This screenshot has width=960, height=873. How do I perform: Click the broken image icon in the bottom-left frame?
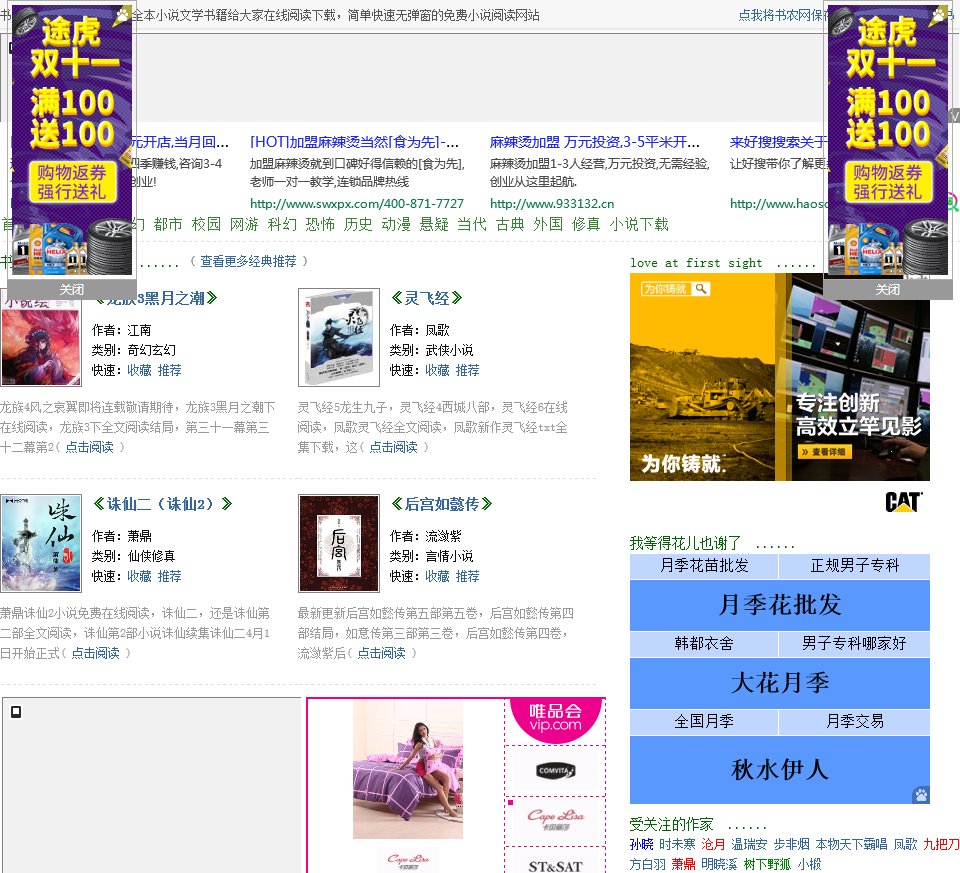(16, 712)
